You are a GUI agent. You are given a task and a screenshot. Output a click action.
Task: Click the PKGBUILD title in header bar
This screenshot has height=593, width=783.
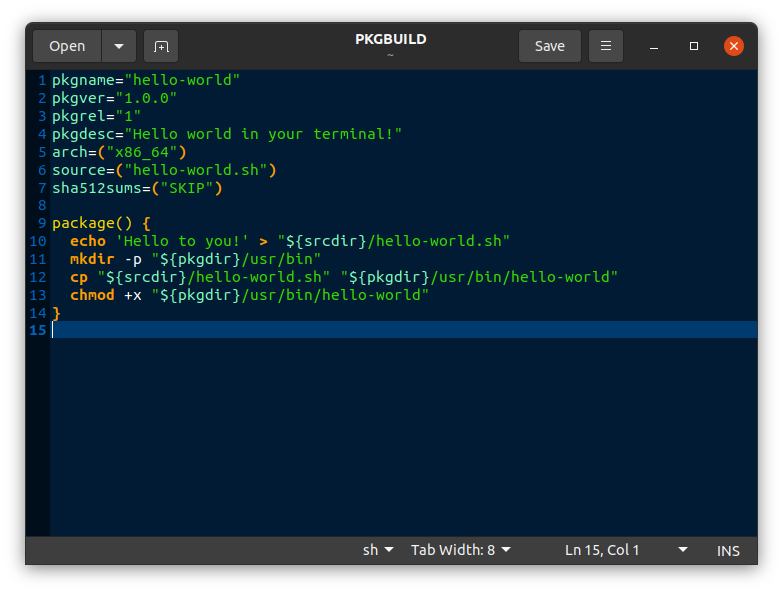pos(391,39)
